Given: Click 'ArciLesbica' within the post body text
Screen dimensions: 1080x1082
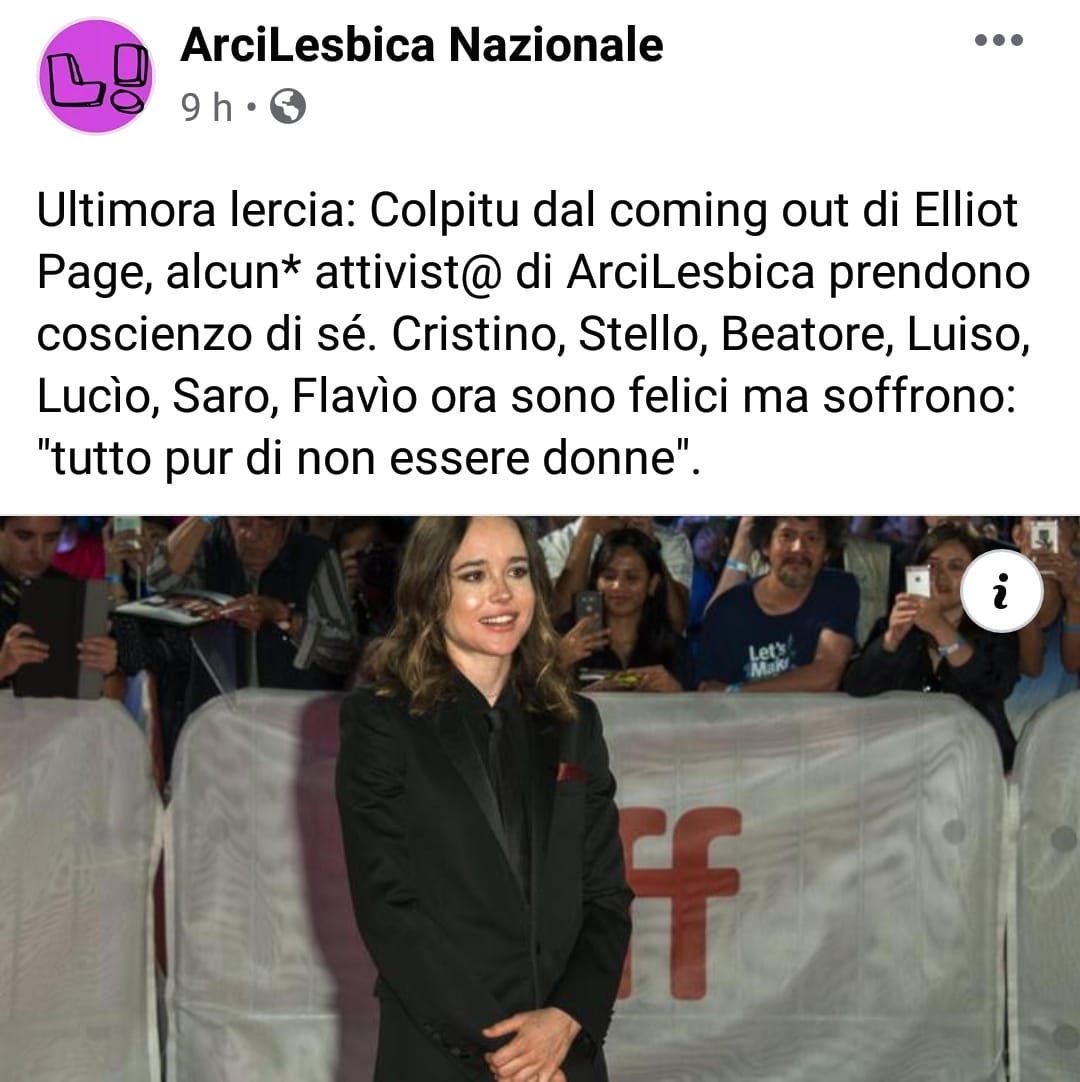Looking at the screenshot, I should point(691,272).
